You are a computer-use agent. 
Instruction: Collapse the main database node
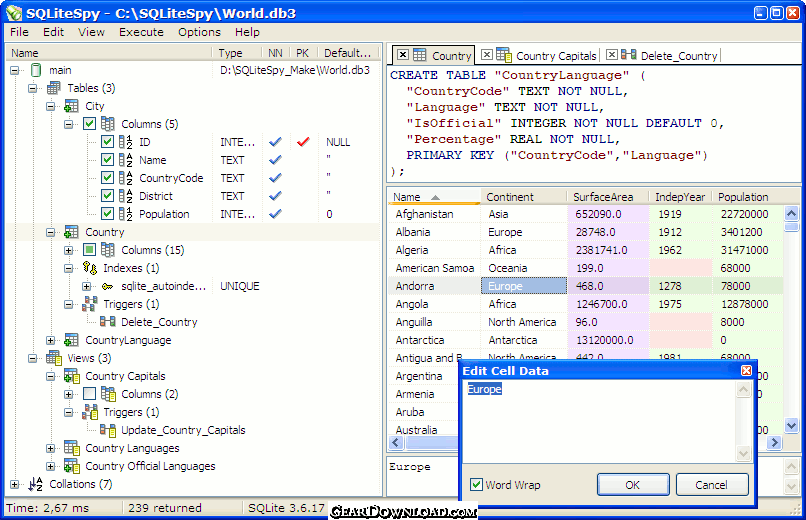[x=14, y=70]
